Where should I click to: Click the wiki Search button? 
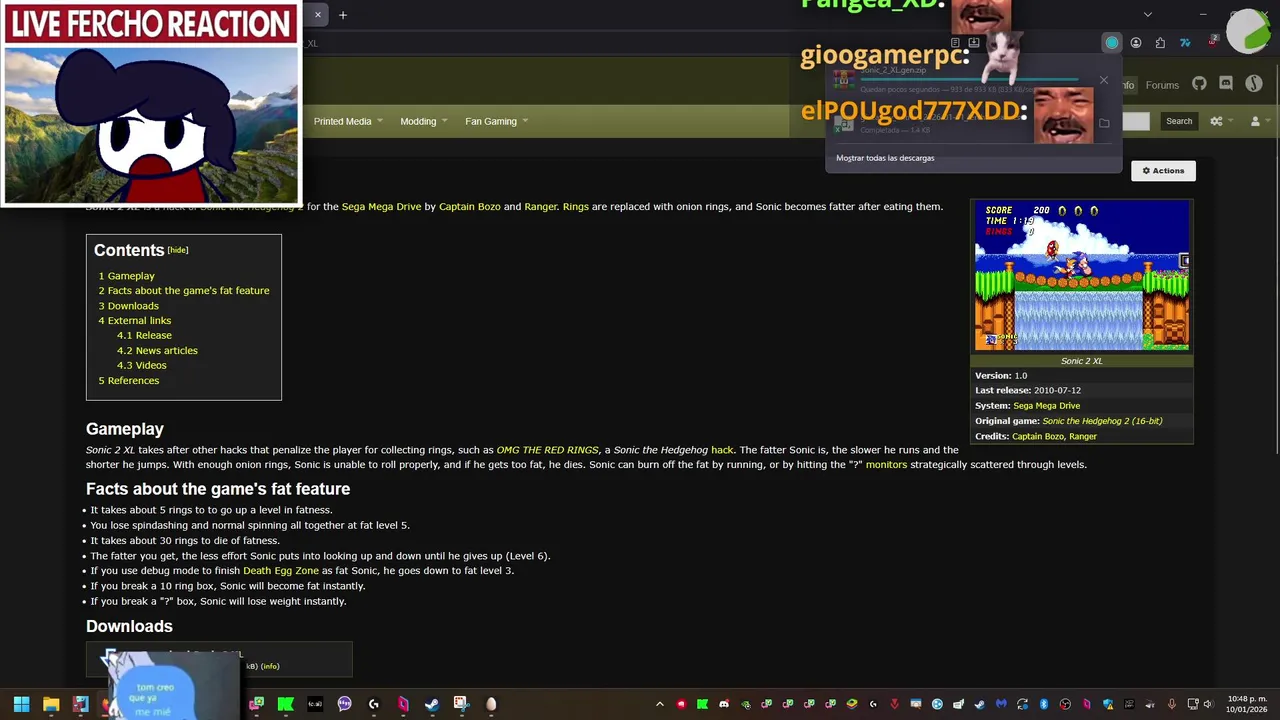[x=1179, y=121]
